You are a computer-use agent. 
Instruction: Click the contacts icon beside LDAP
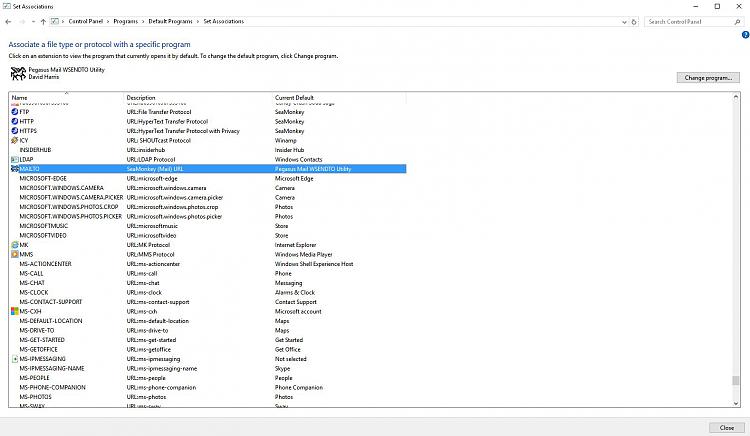pyautogui.click(x=15, y=160)
